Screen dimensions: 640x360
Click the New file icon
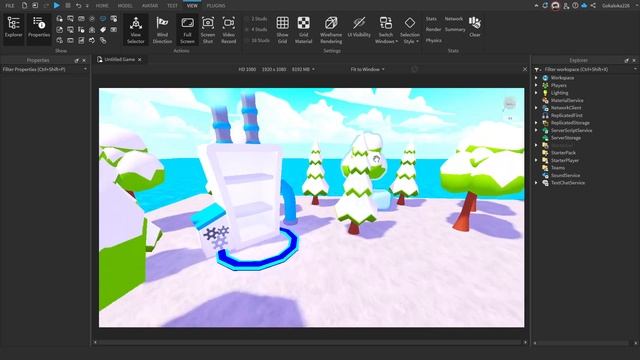24,5
